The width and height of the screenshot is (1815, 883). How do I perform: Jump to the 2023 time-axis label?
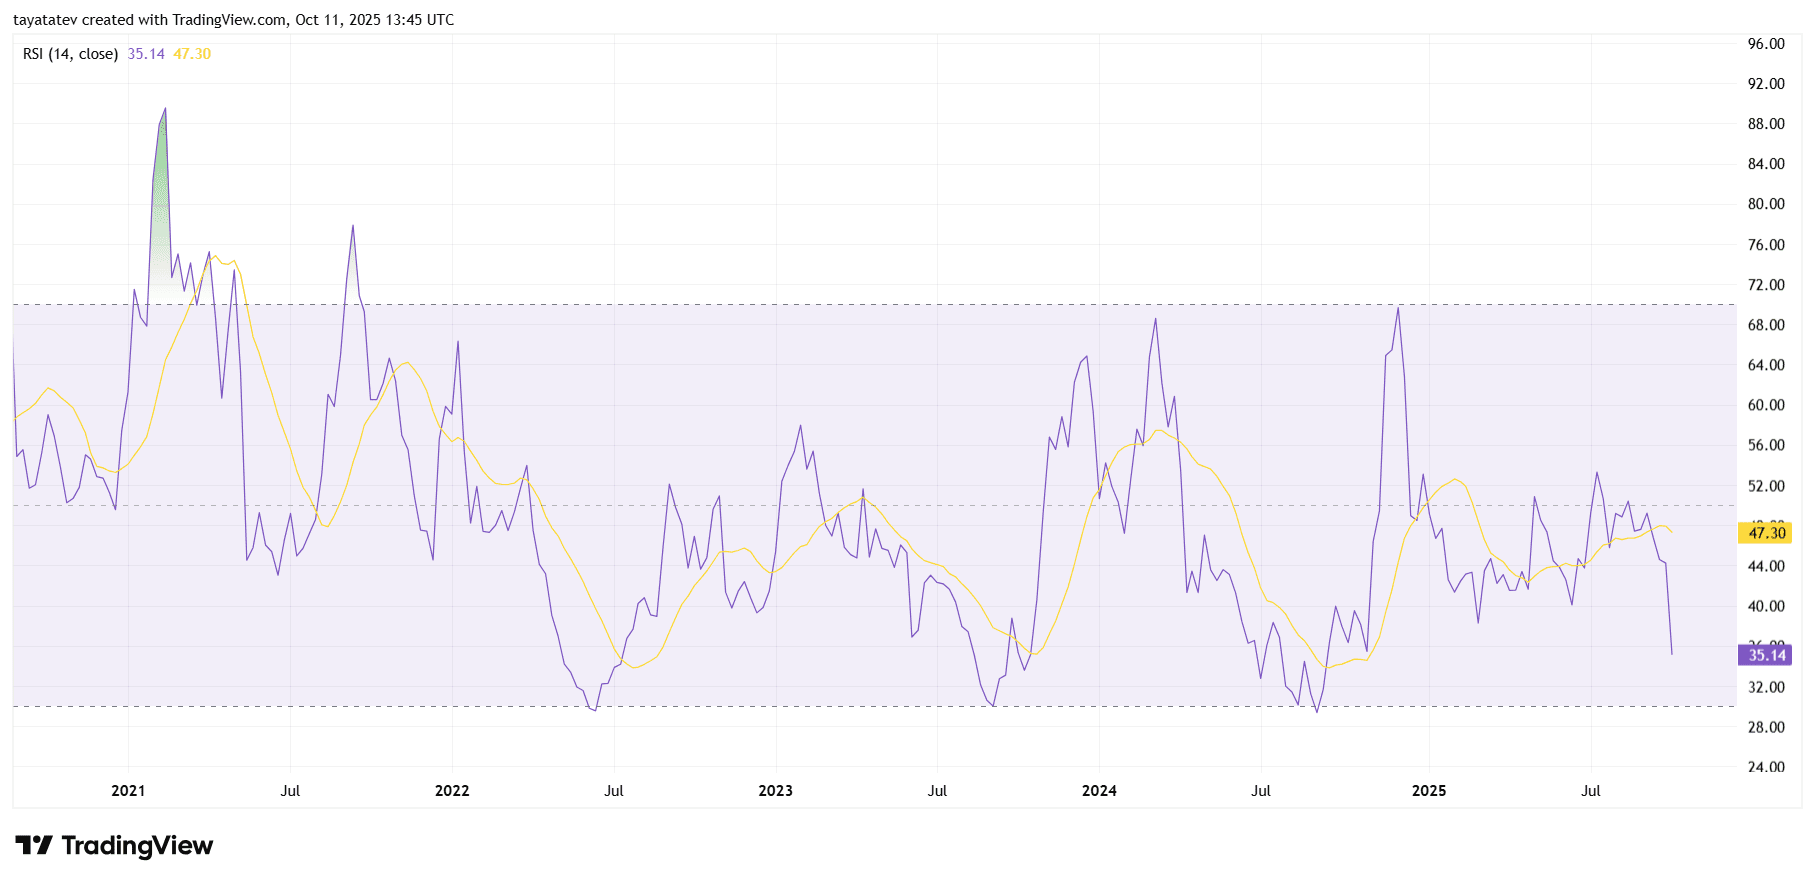[775, 791]
